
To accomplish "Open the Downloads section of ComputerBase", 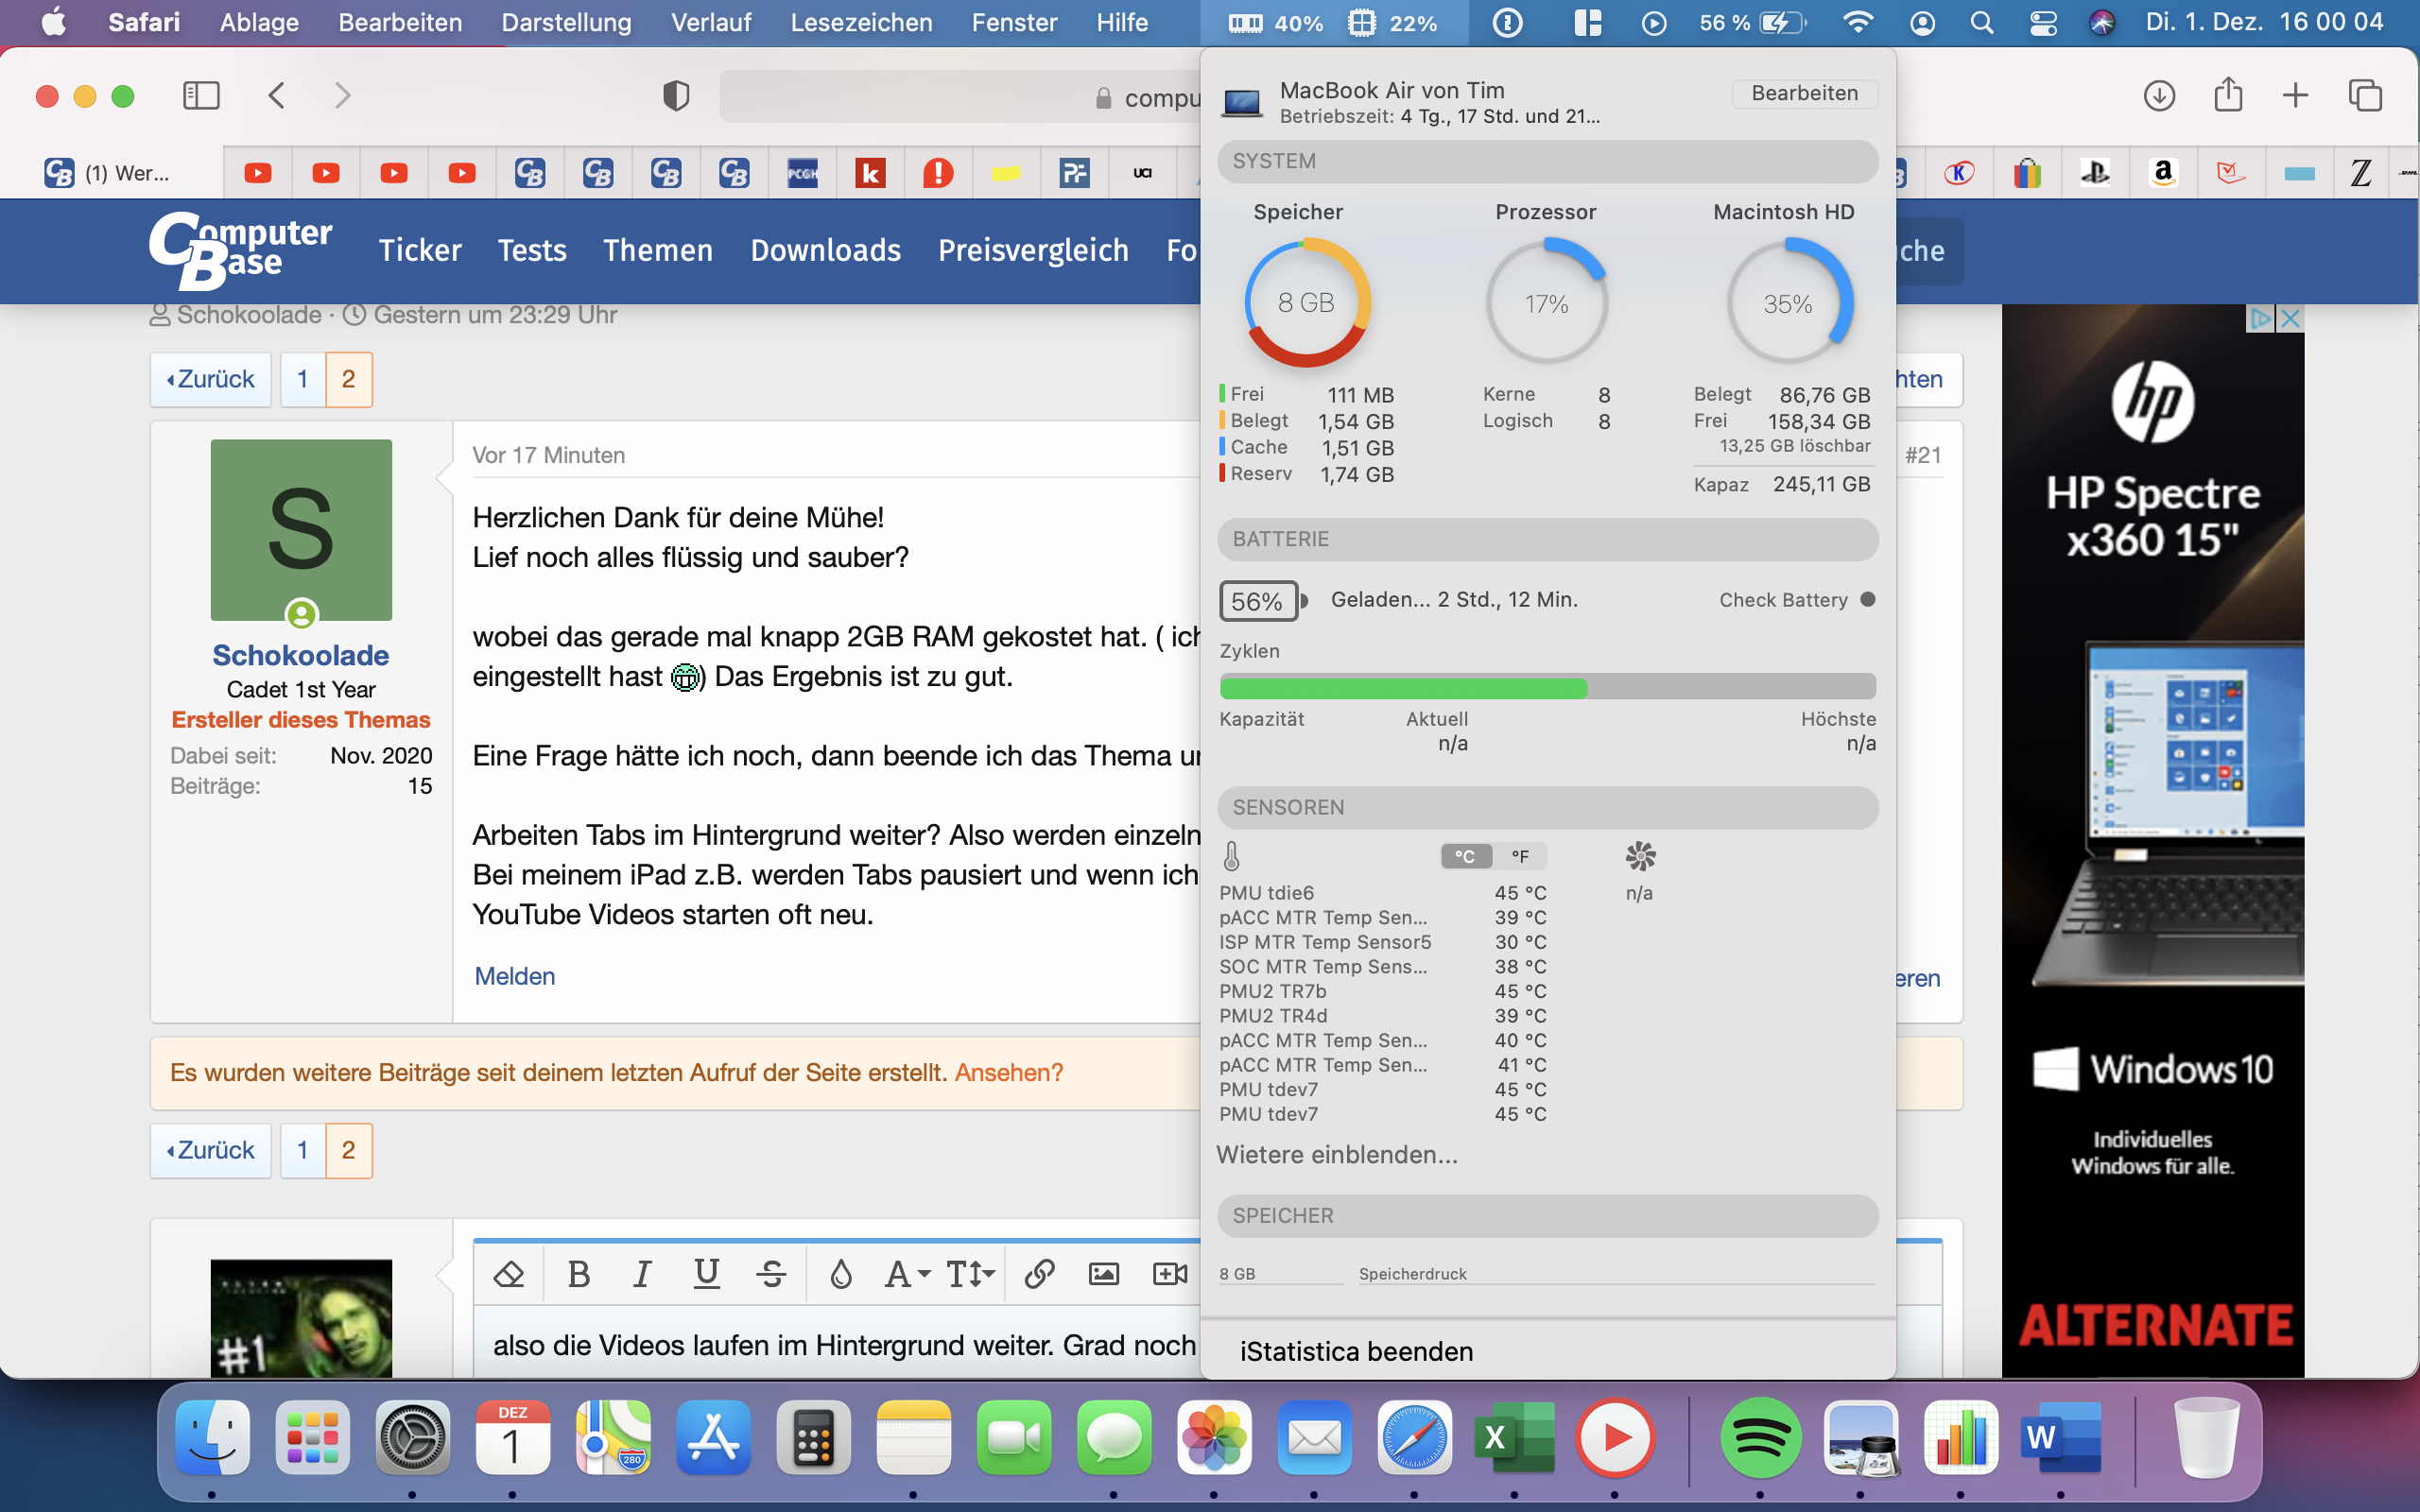I will point(825,250).
